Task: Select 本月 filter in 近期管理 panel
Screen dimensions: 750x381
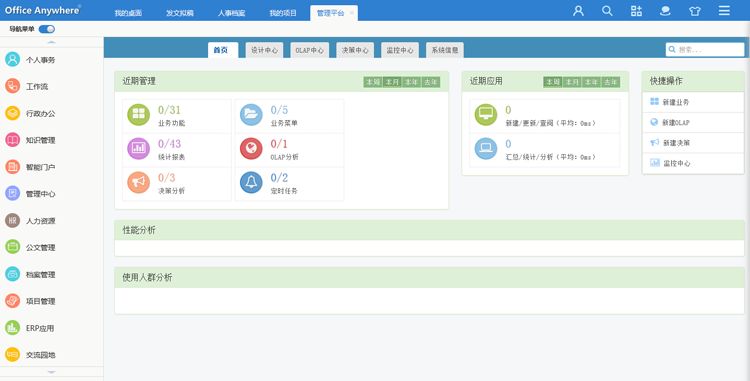Action: click(392, 82)
